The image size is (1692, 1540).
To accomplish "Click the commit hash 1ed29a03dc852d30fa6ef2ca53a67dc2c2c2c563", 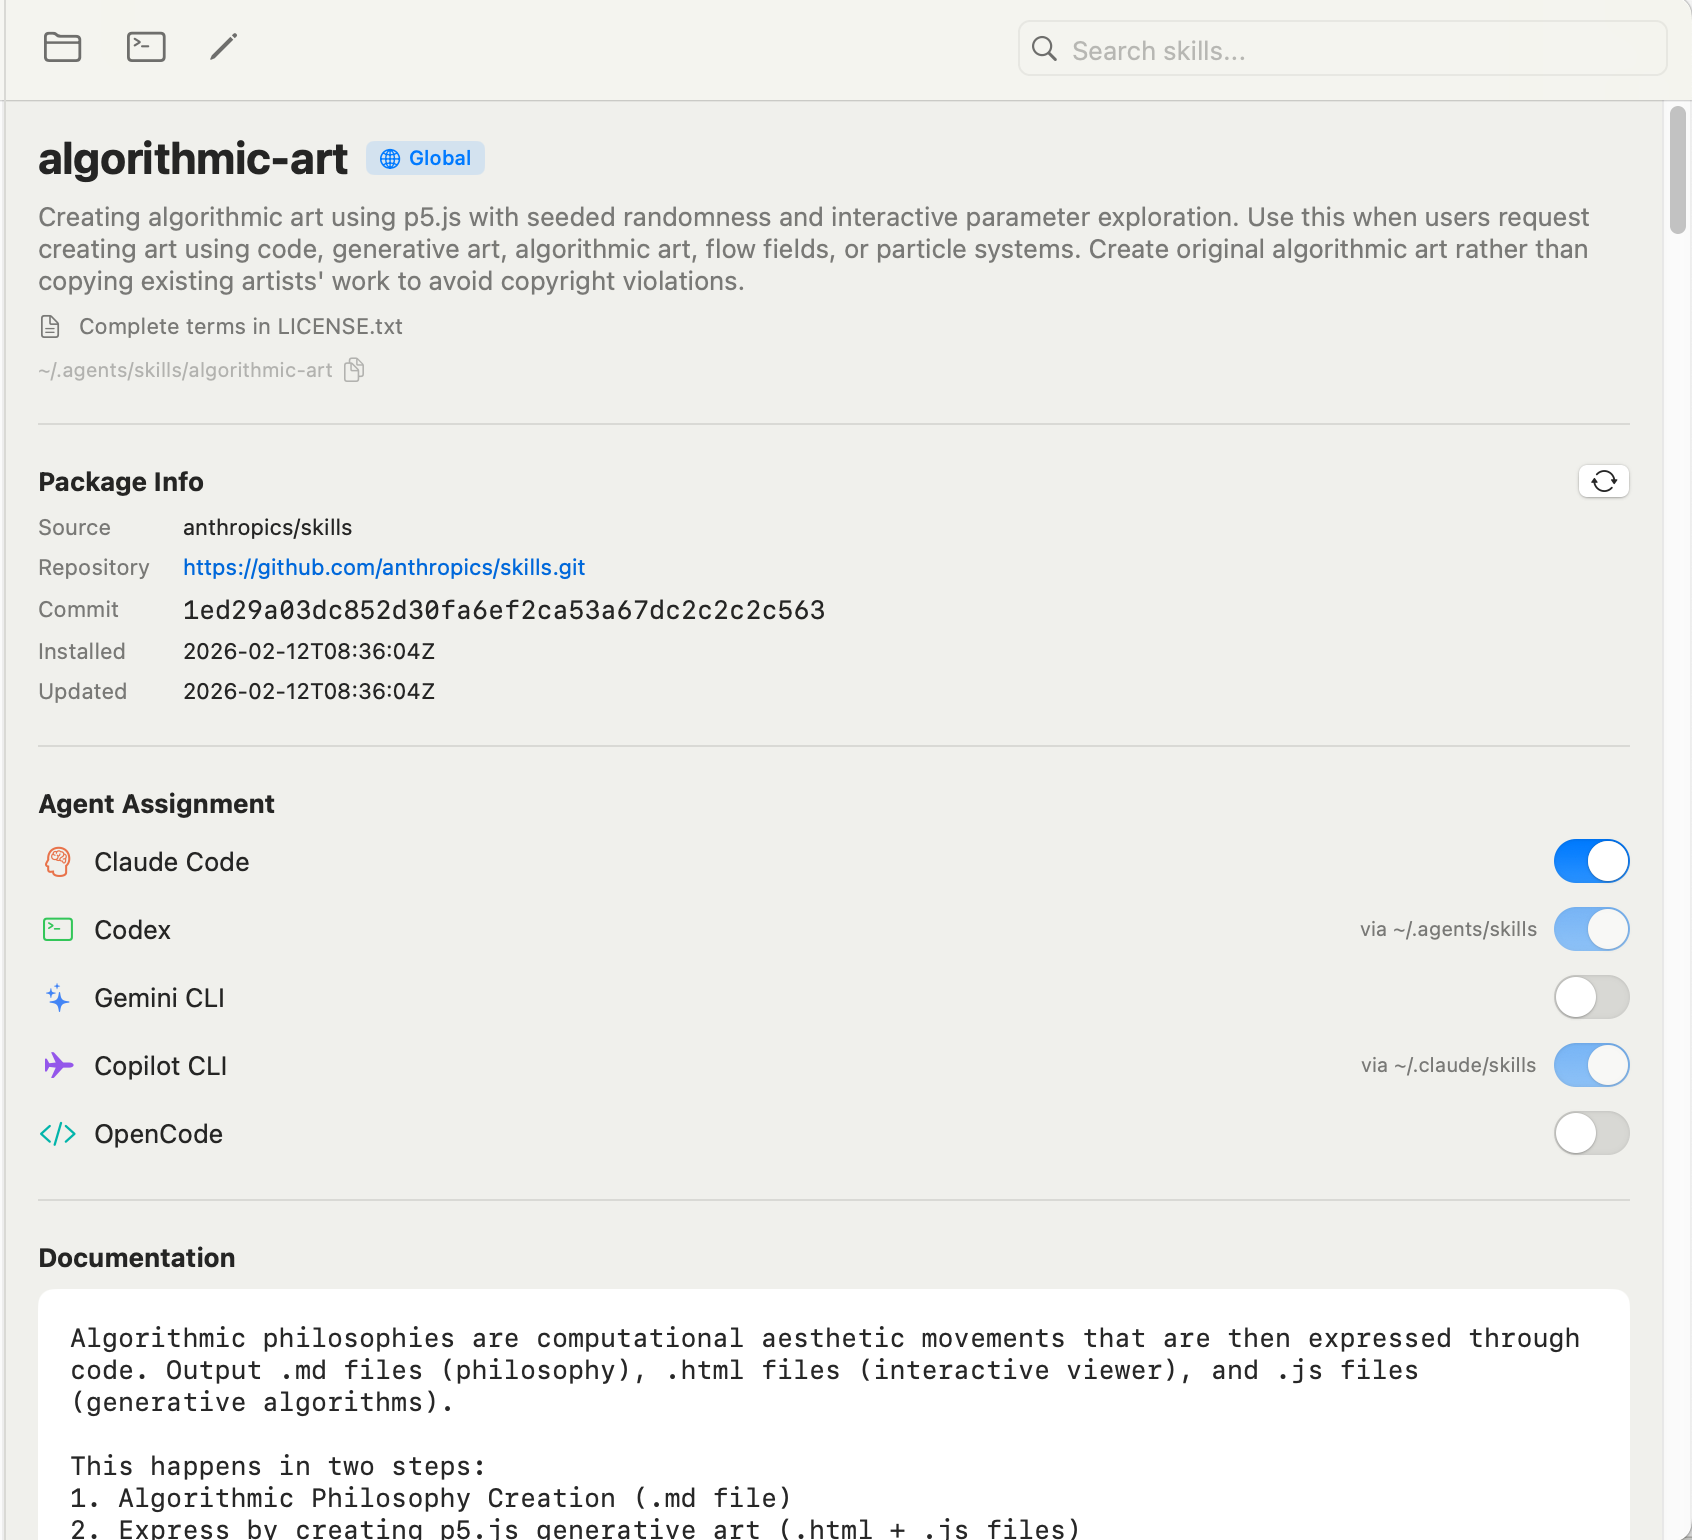I will 504,611.
